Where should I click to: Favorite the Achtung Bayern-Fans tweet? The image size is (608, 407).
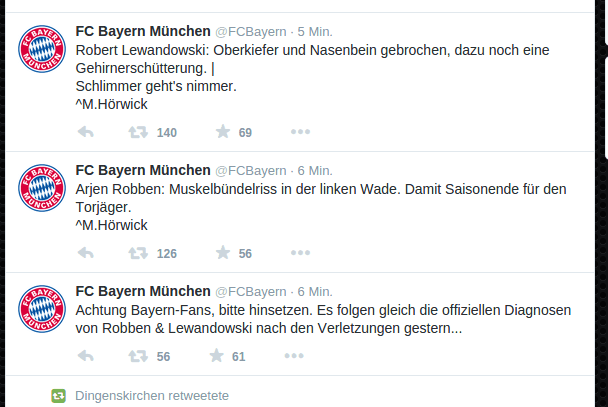[x=216, y=355]
